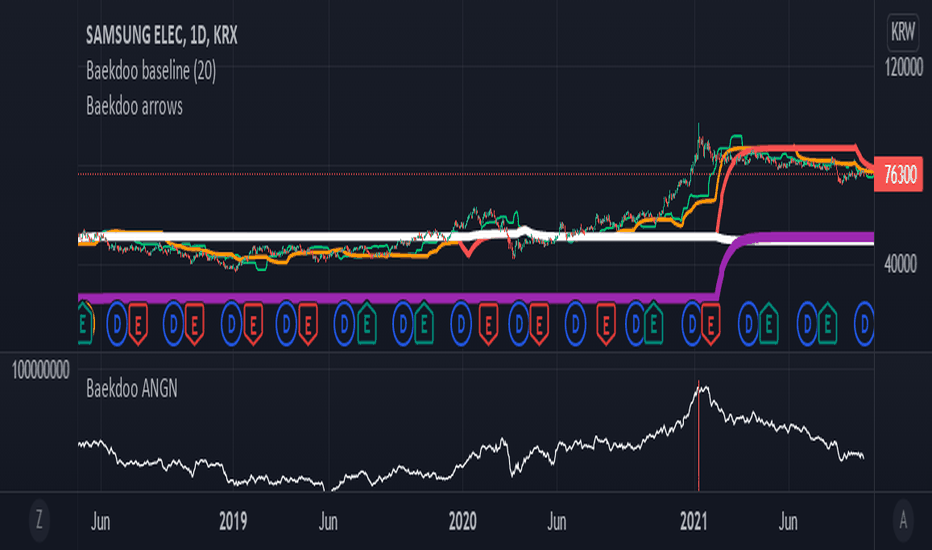Click the 2021 label on the time axis
The image size is (932, 550).
coord(694,521)
